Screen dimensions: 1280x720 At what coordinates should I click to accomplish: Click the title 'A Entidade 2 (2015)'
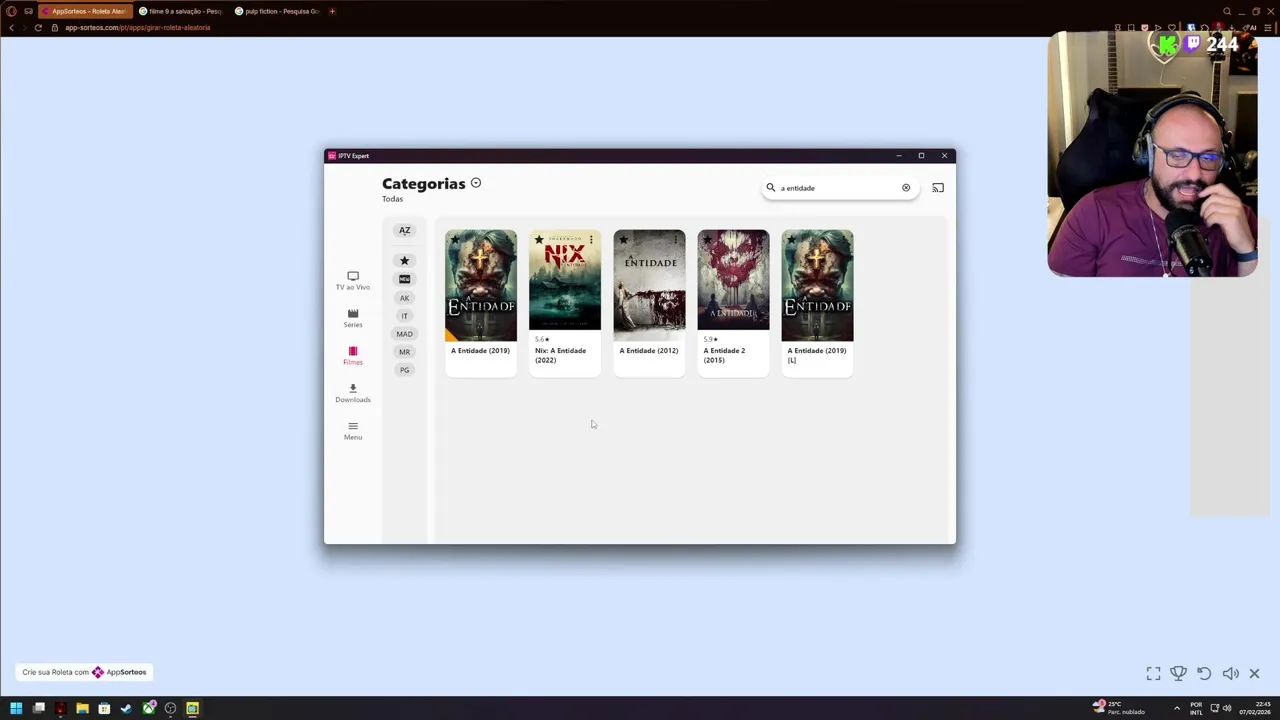724,355
